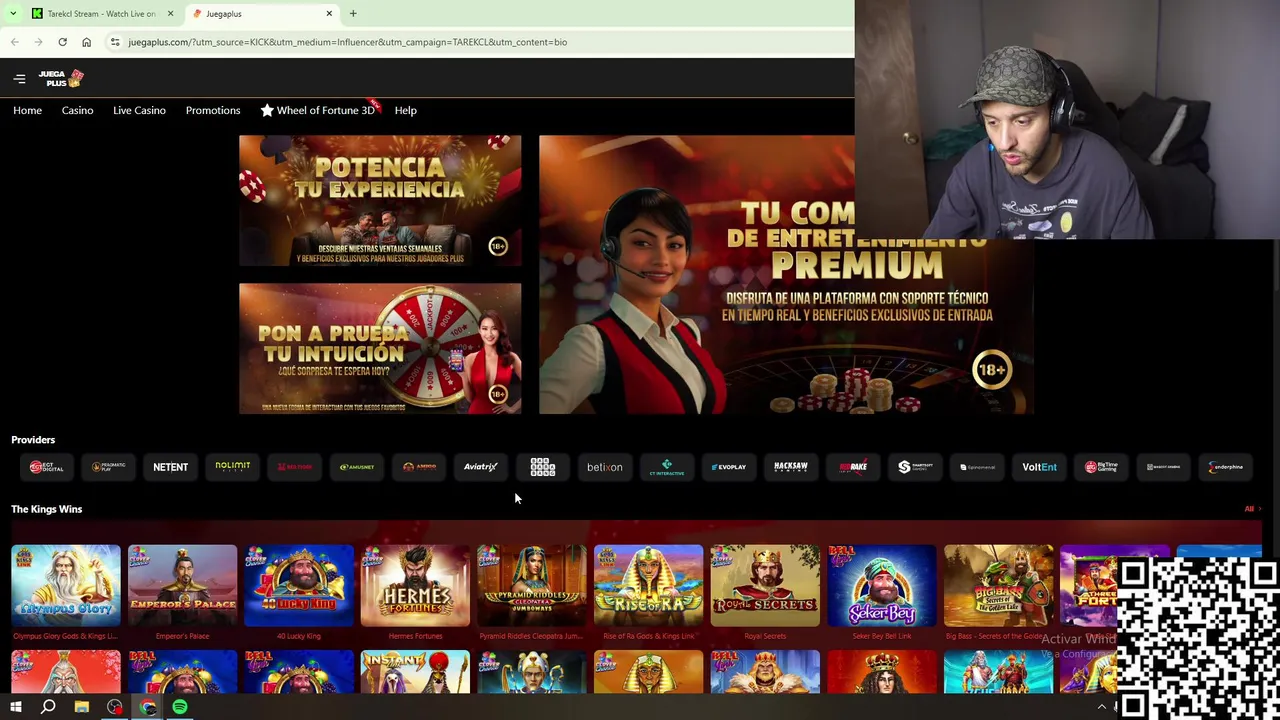The image size is (1280, 720).
Task: Select the Red Tiger provider
Action: (294, 467)
